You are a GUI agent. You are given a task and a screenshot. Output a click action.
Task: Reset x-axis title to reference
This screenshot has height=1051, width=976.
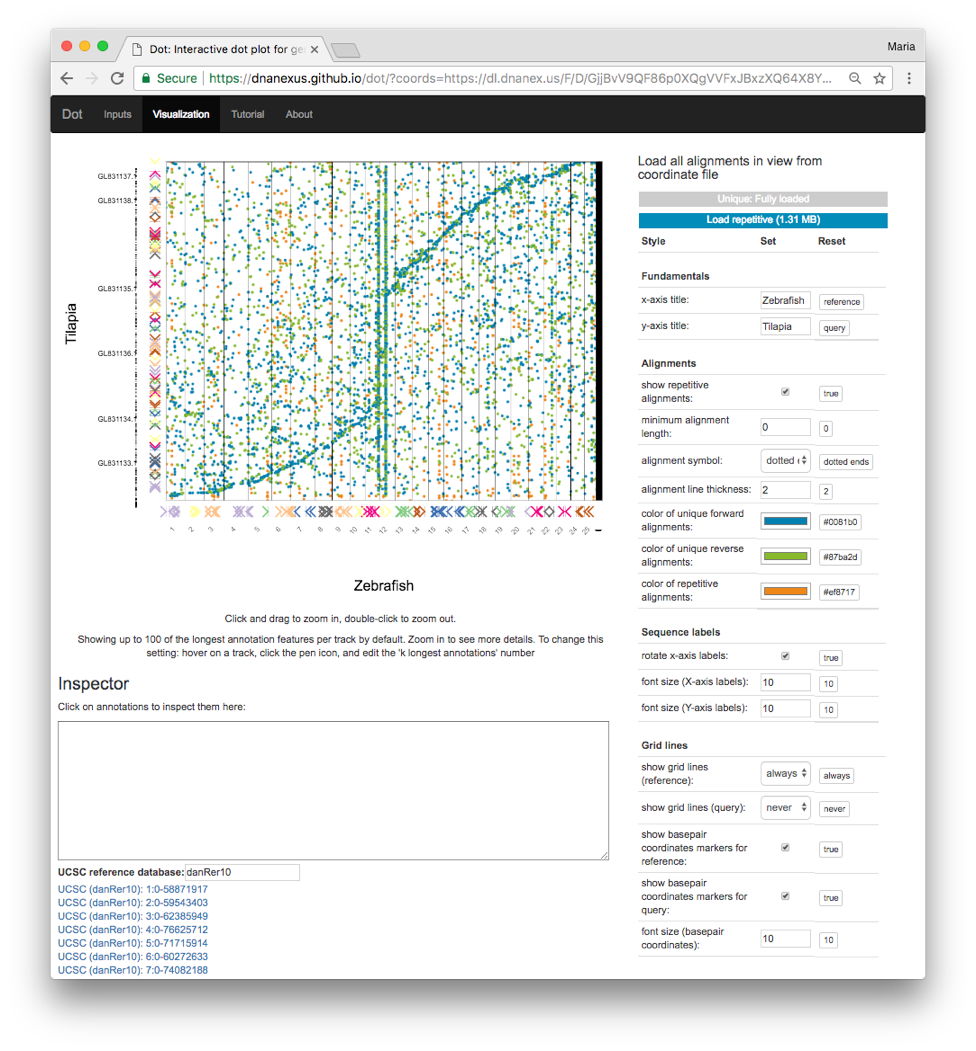click(x=841, y=302)
